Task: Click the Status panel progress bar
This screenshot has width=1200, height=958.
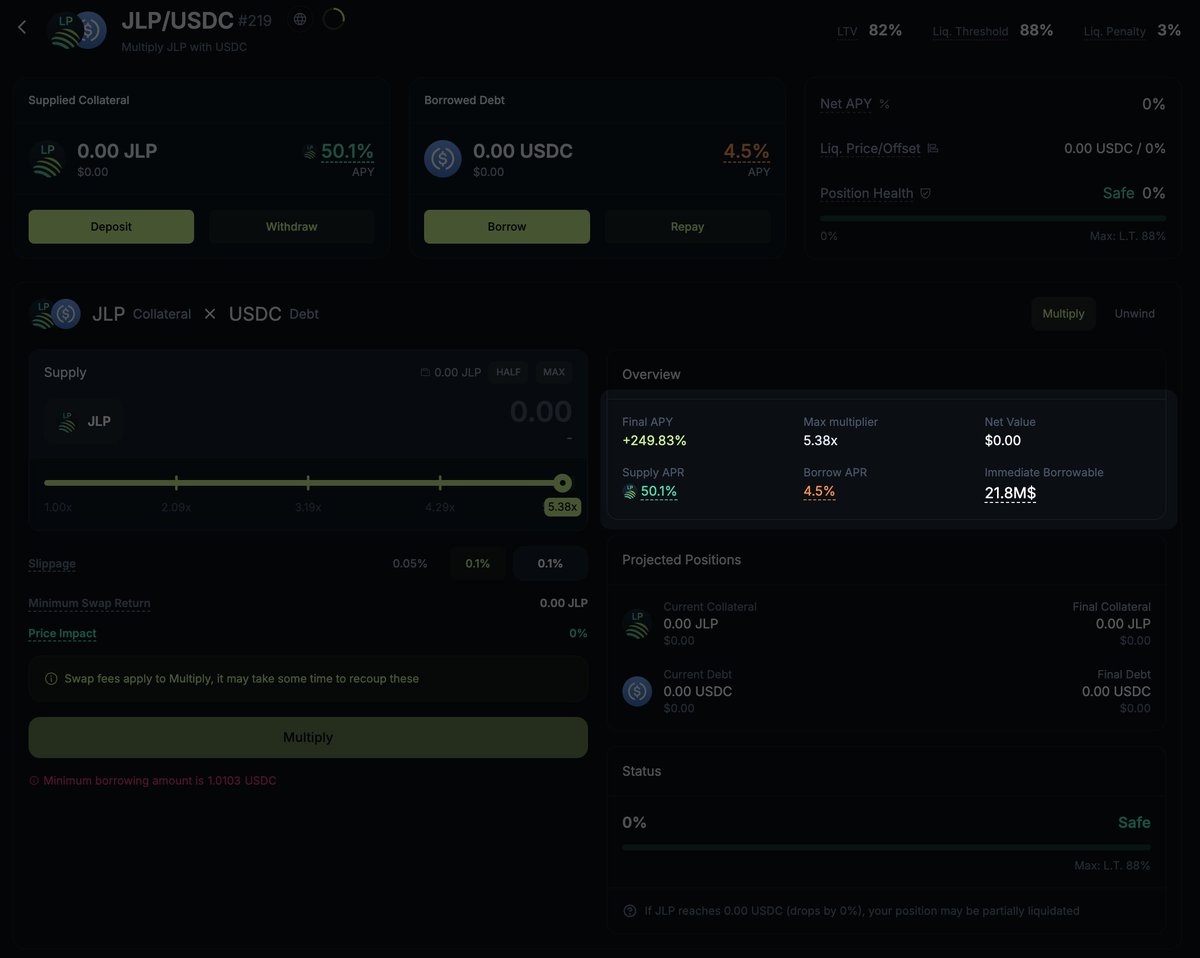Action: click(x=886, y=847)
